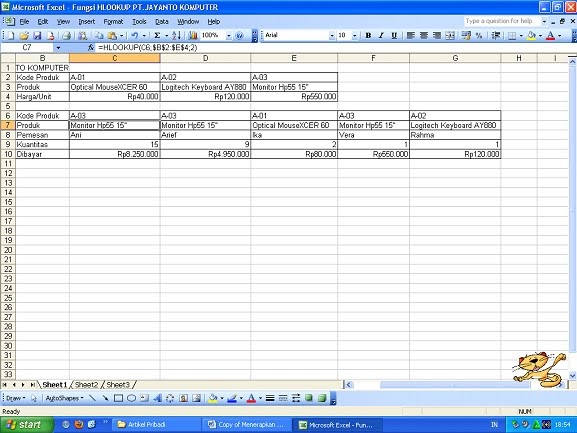577x433 pixels.
Task: Open the Tools menu
Action: (x=139, y=22)
